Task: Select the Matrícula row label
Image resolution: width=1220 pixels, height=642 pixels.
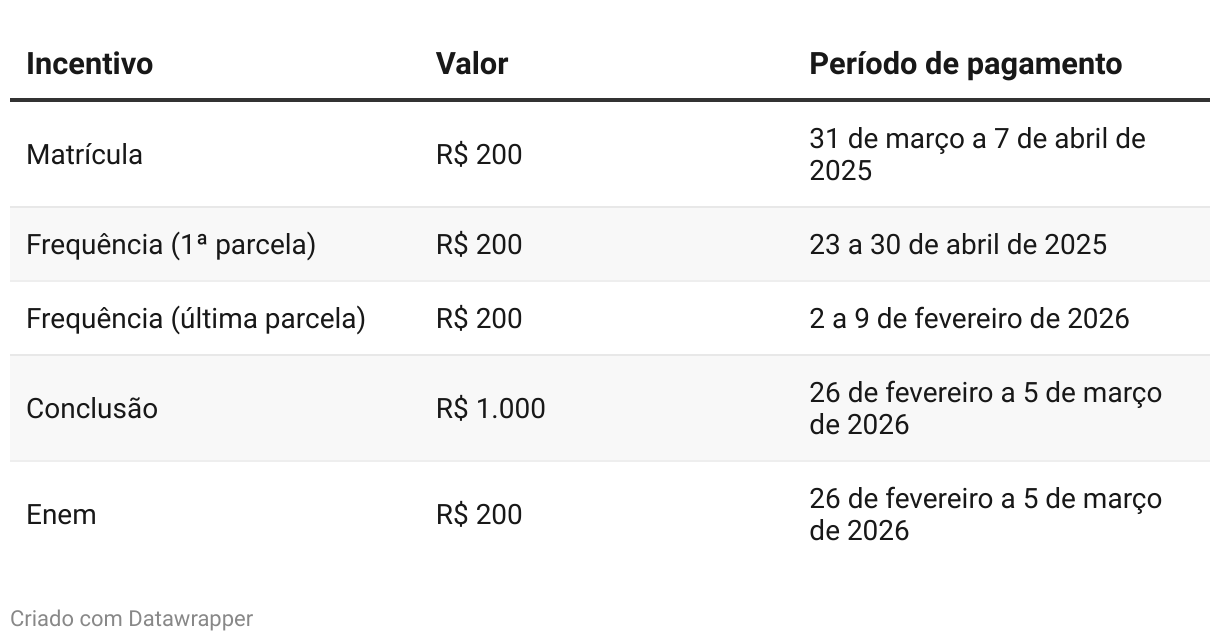Action: 84,155
